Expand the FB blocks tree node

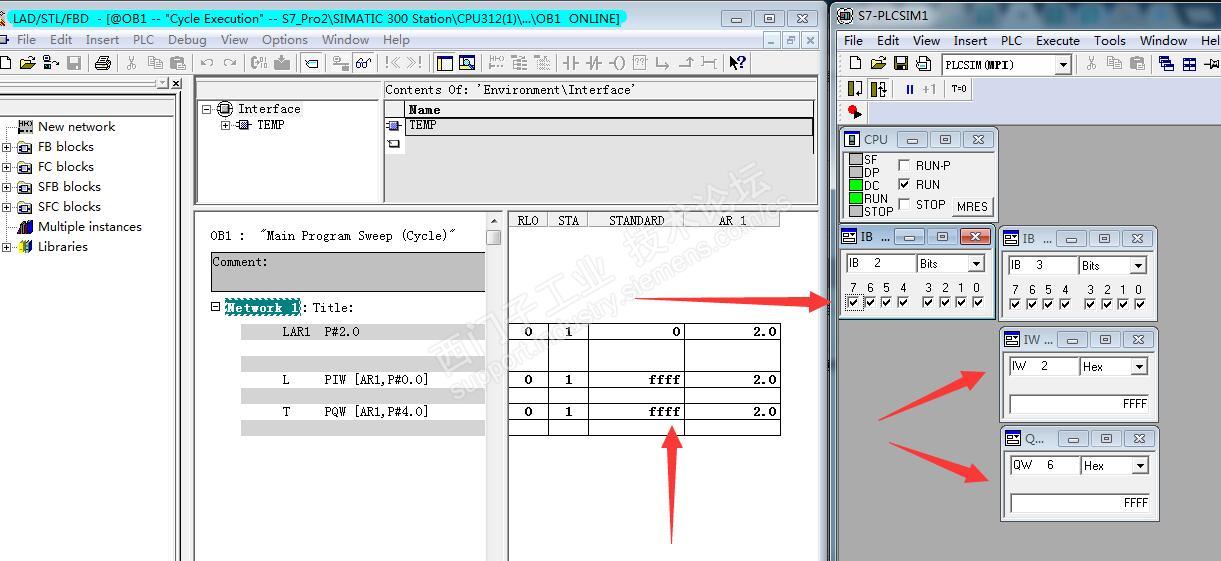point(7,147)
